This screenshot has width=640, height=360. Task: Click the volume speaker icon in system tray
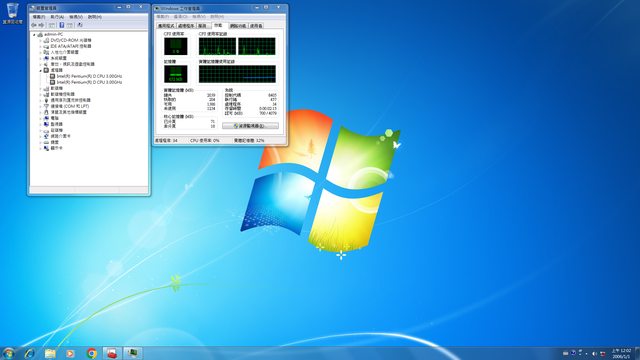tap(594, 353)
